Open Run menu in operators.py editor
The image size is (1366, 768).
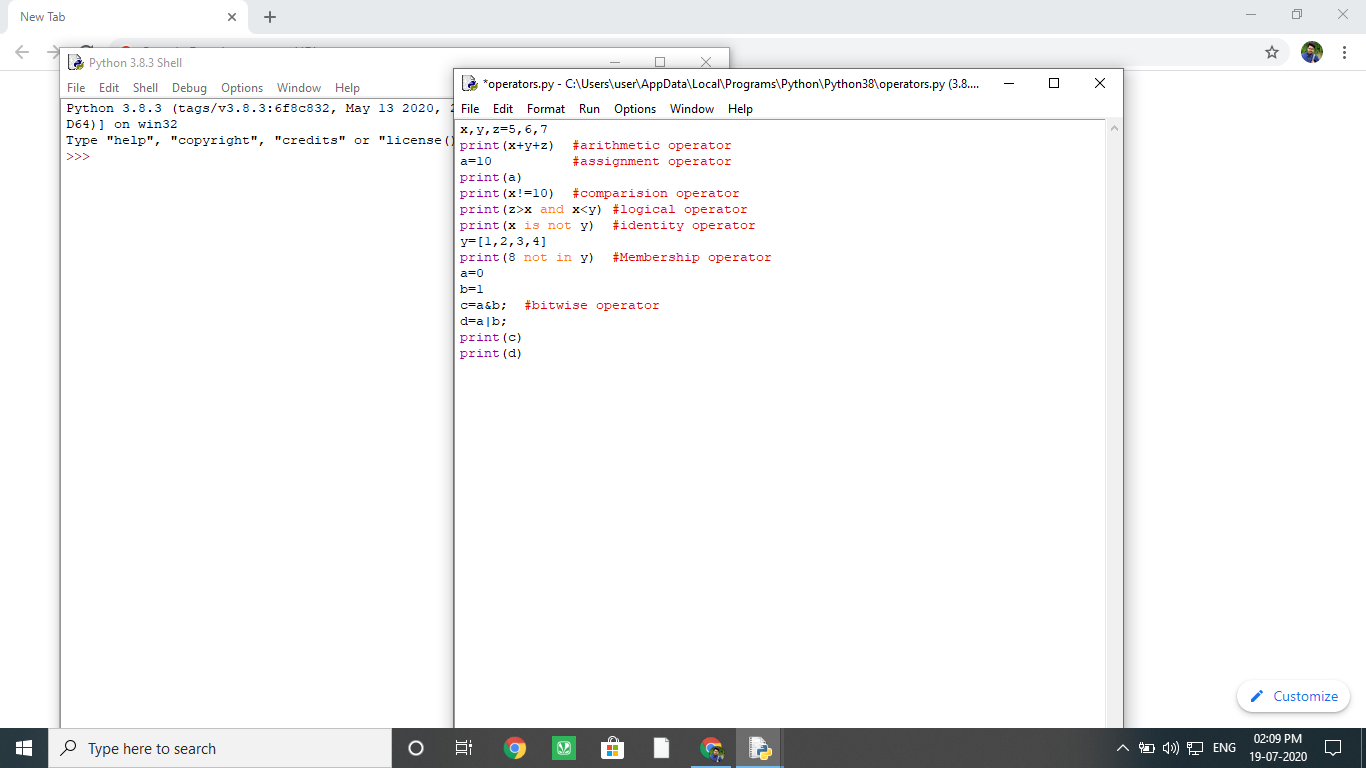click(x=589, y=109)
